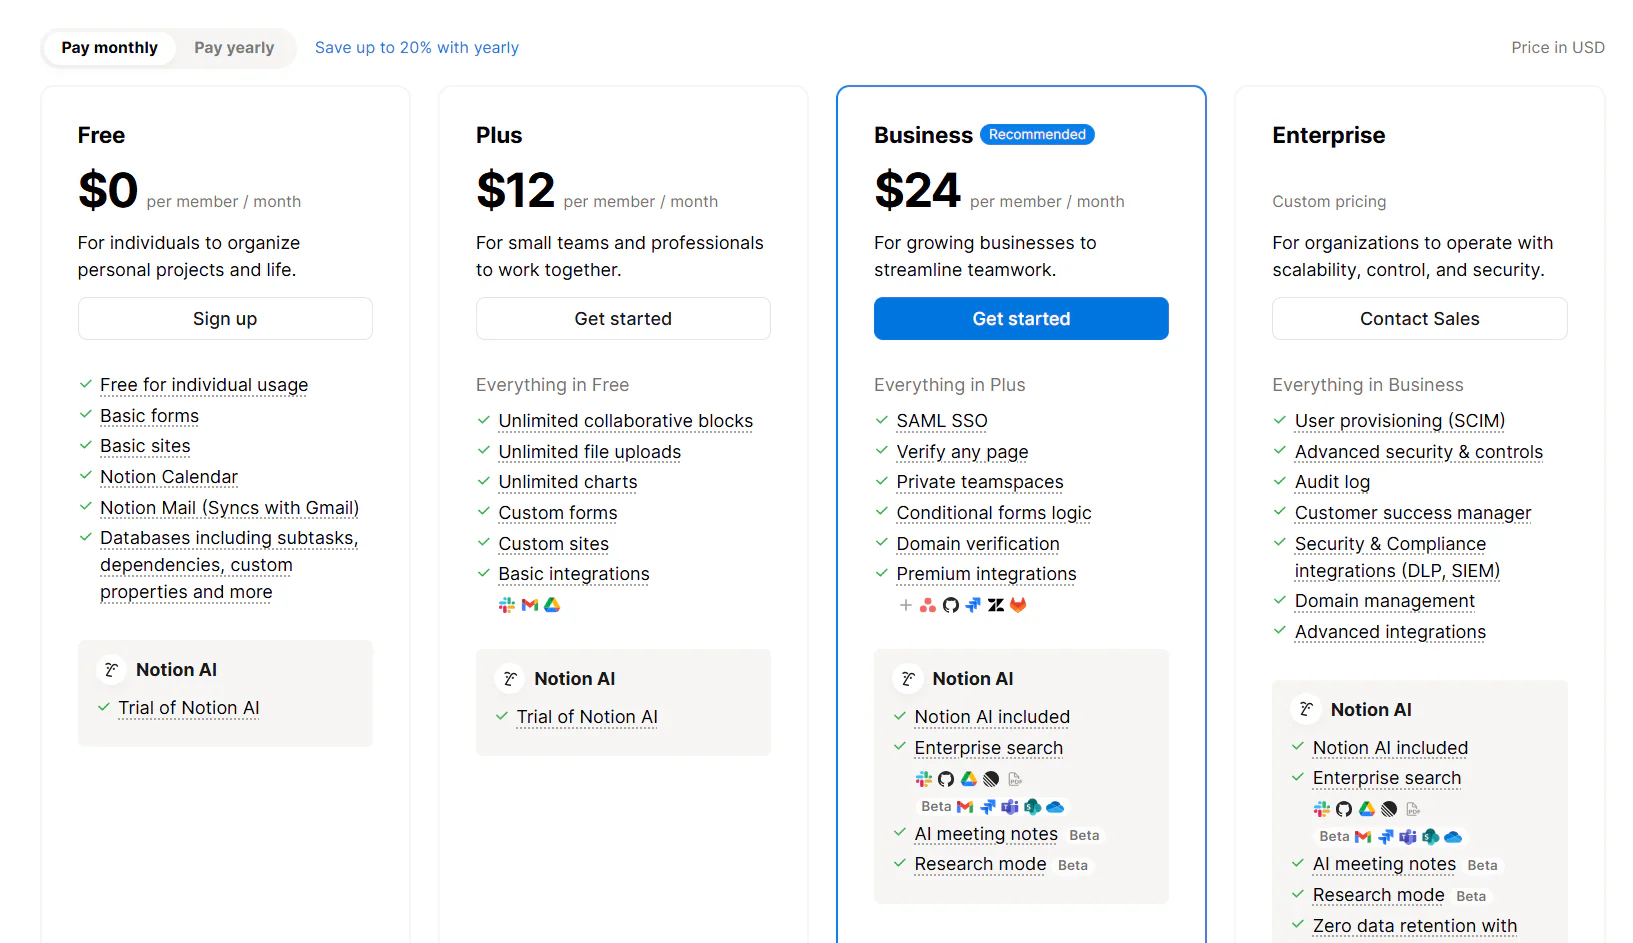
Task: Open the Notion Mail (Syncs with Gmail) feature
Action: pos(229,508)
